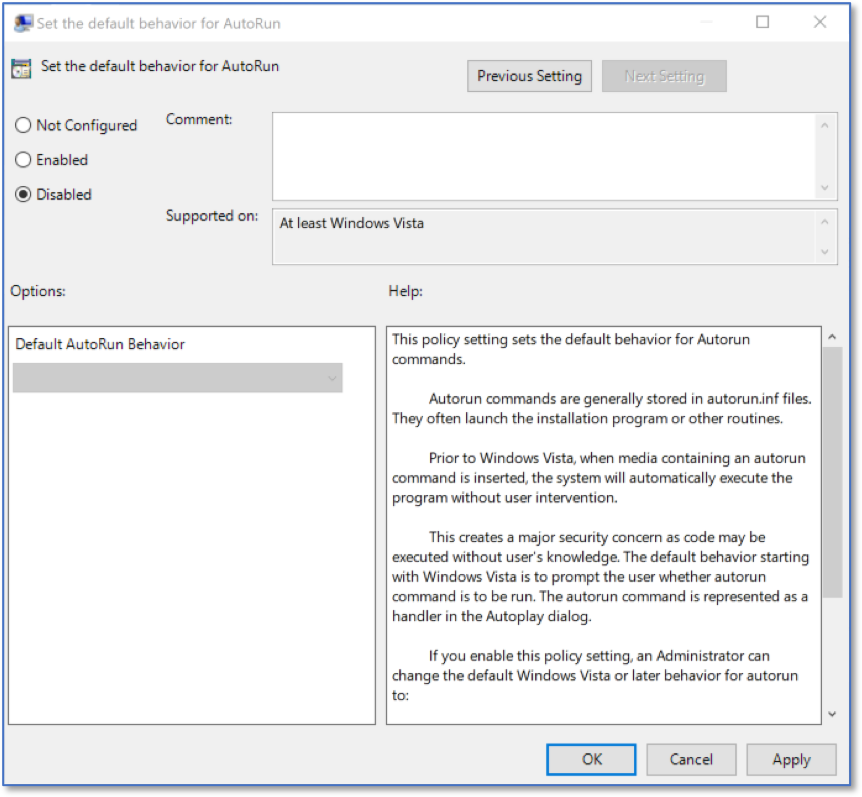Screen dimensions: 862x797
Task: Click the 'Comment:' label
Action: click(199, 119)
